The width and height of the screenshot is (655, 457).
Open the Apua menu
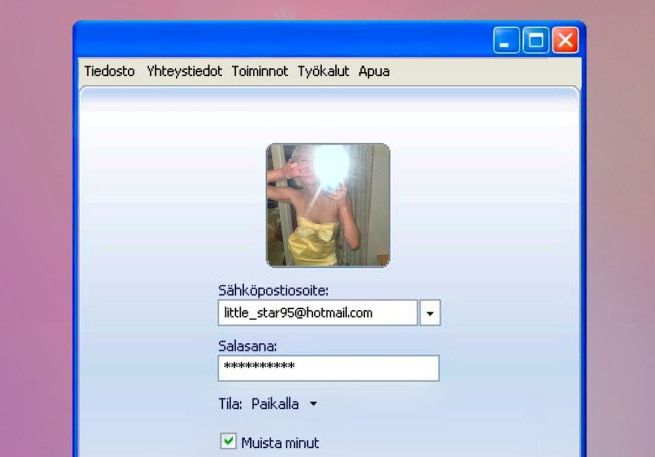coord(374,71)
